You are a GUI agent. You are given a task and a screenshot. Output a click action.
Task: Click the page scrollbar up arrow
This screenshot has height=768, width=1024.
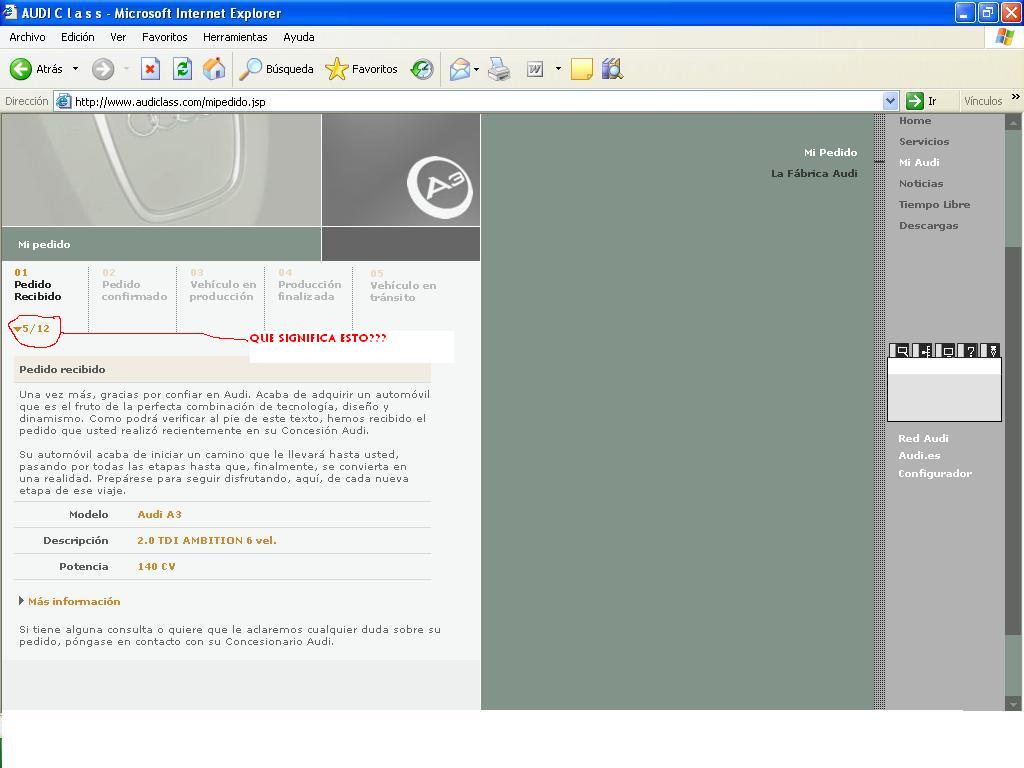point(1014,122)
